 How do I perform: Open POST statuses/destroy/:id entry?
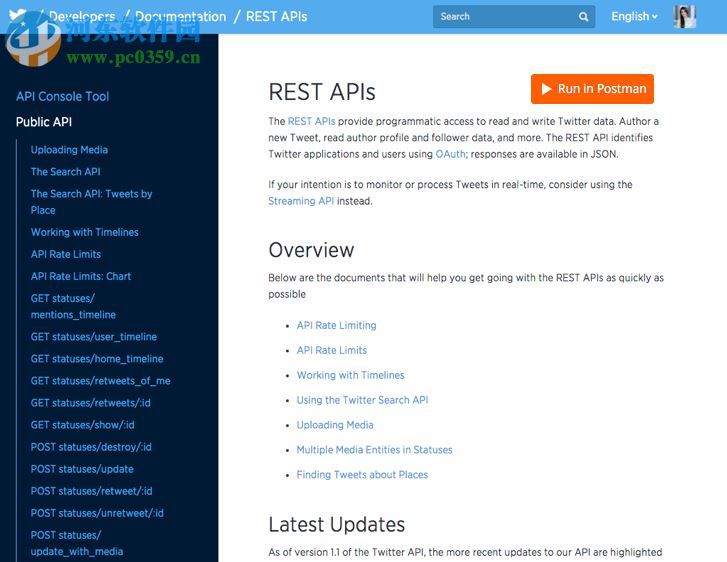(x=91, y=447)
